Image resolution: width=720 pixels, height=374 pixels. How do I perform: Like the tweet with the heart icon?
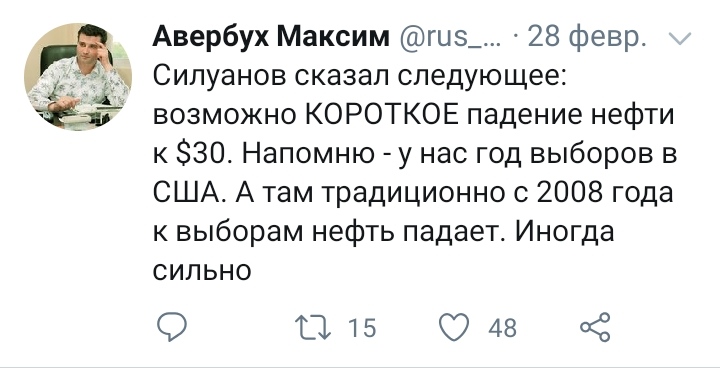455,327
